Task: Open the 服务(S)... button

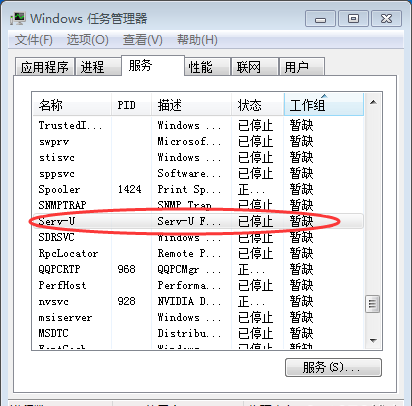Action: pos(333,367)
